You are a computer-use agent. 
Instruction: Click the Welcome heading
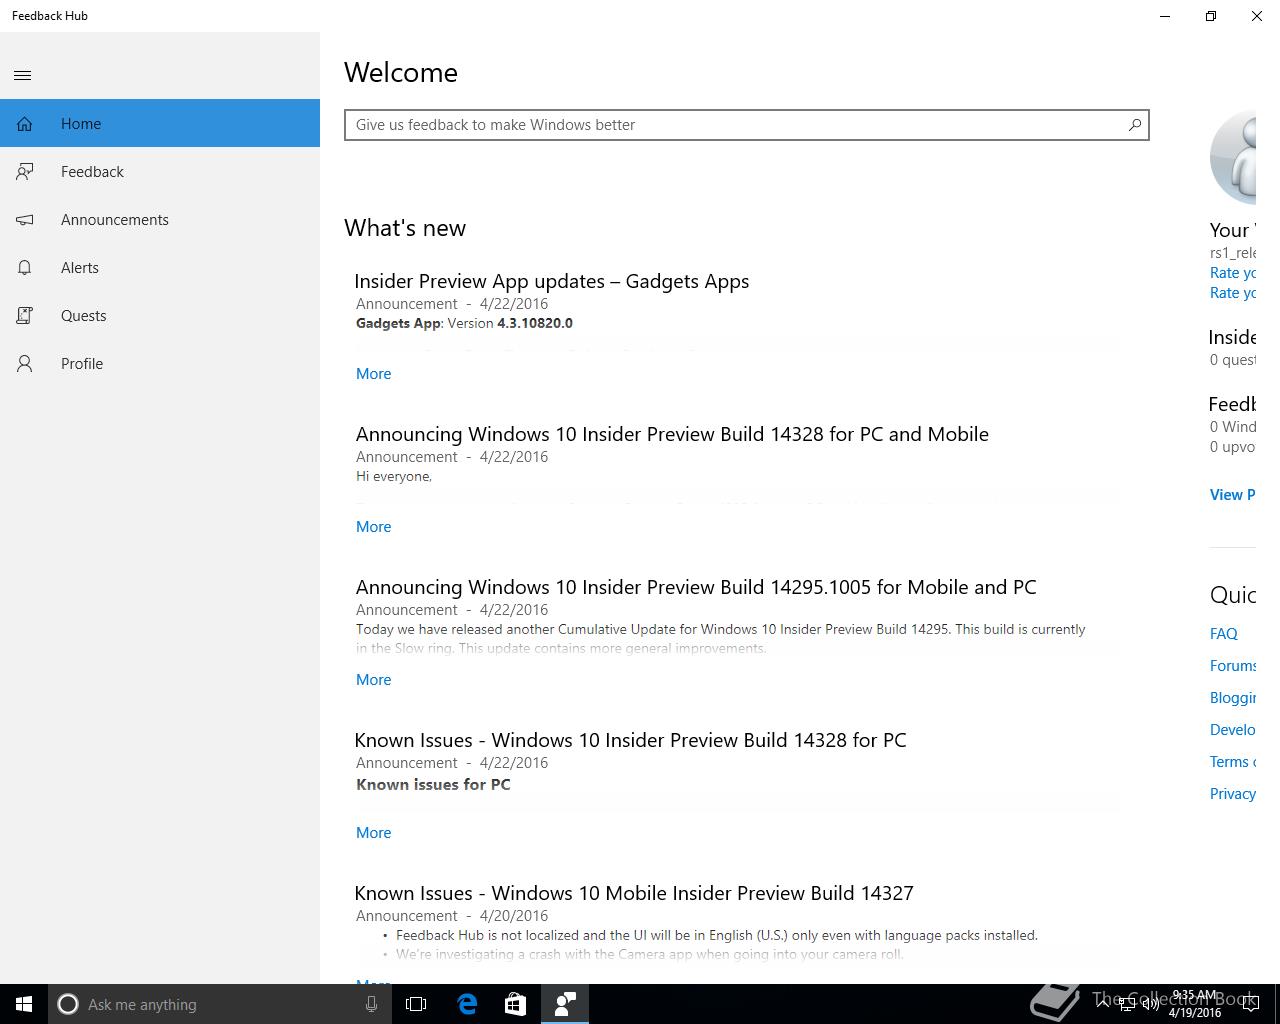coord(401,73)
